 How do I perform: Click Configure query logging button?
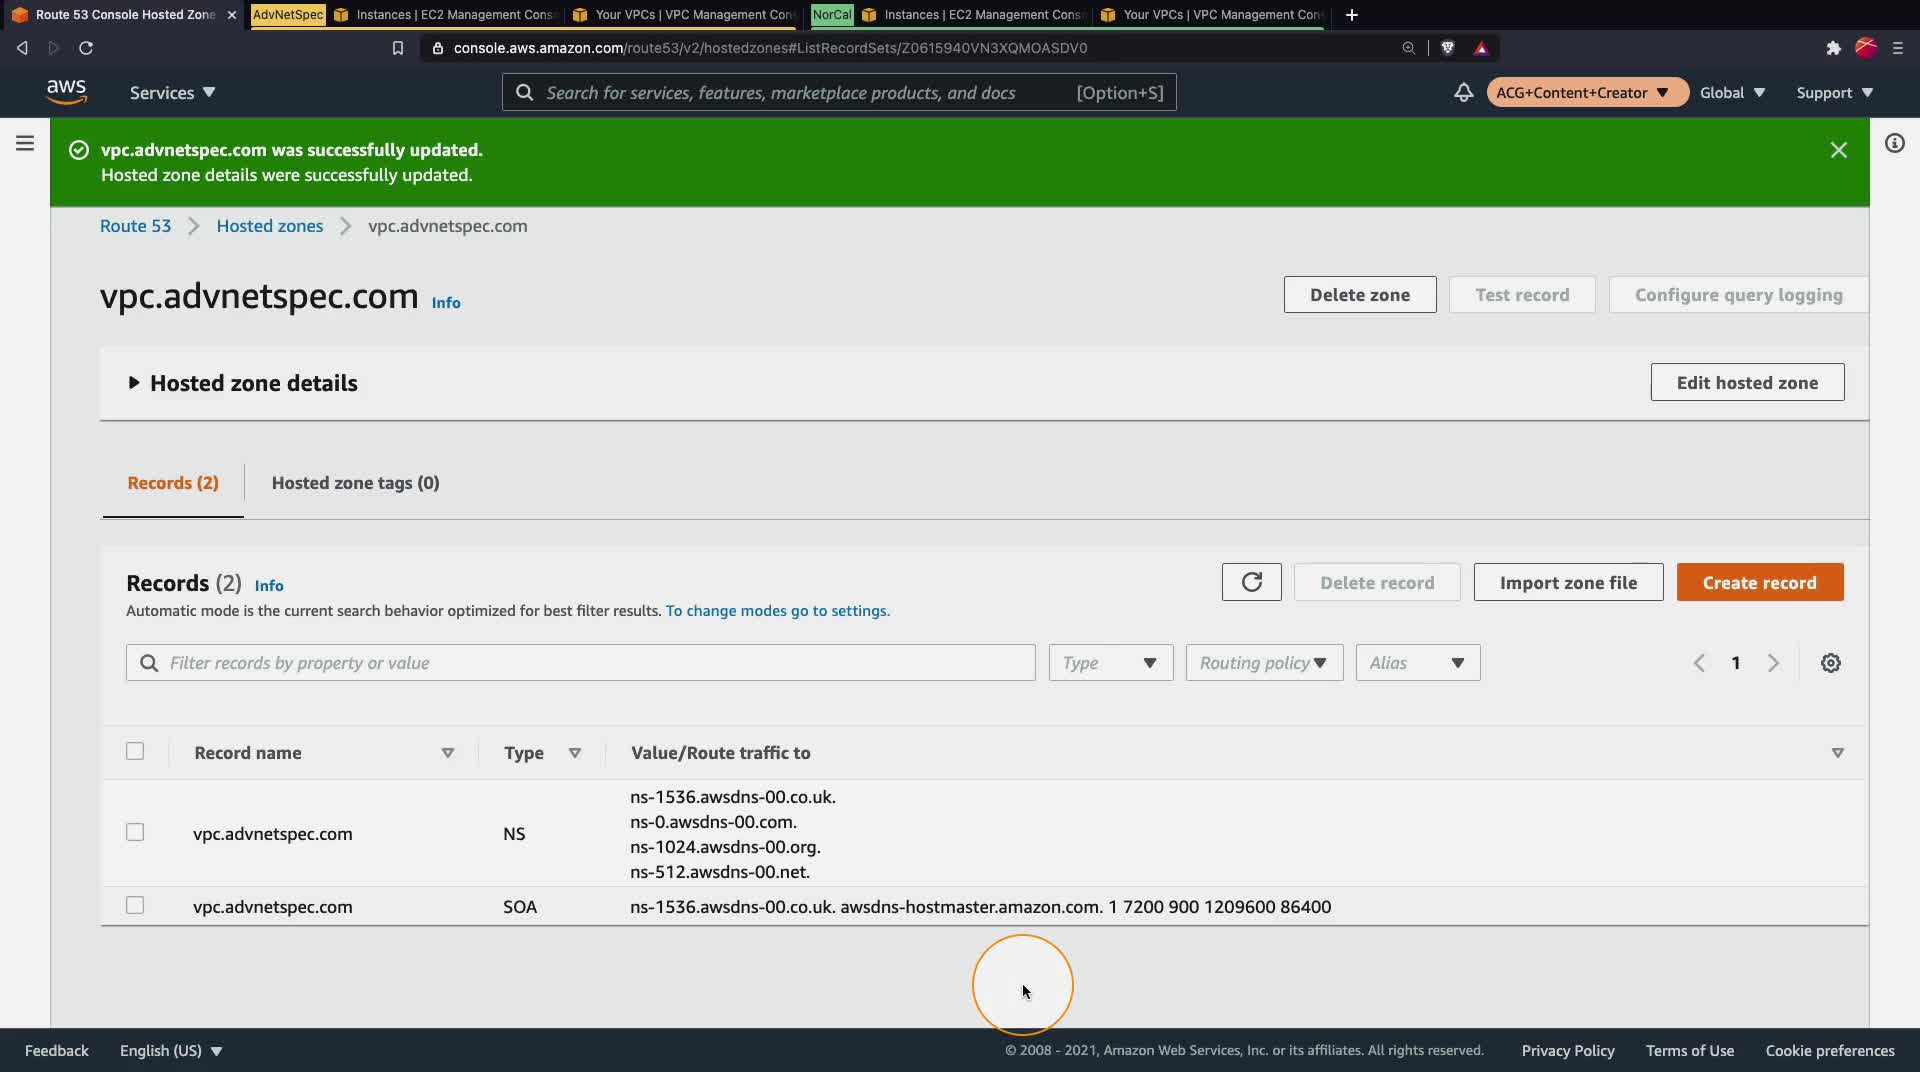point(1738,295)
